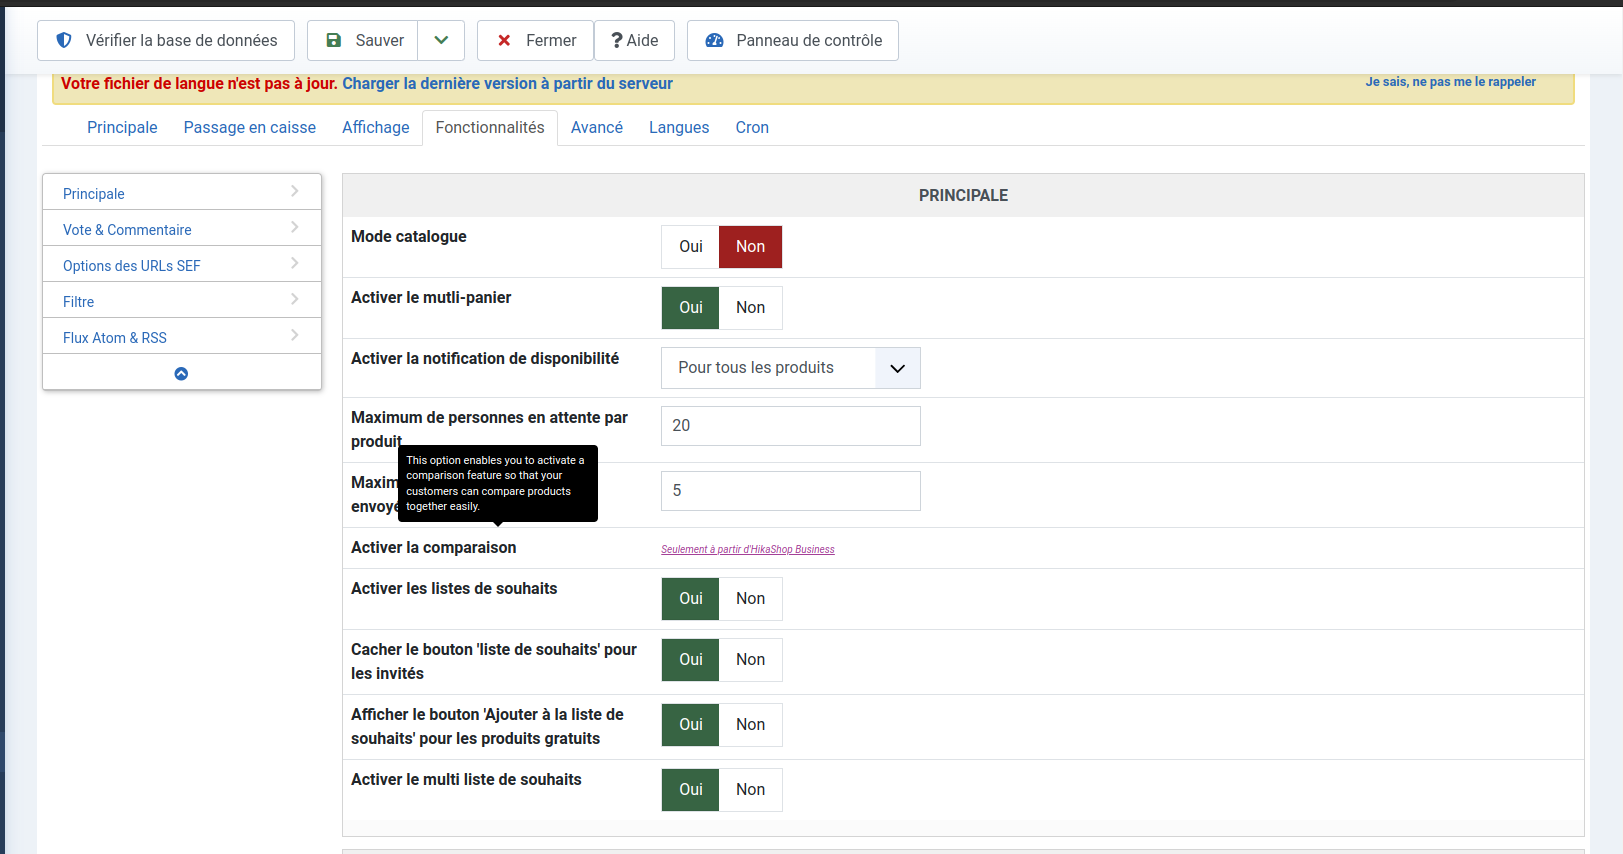
Task: Set Mode catalogue to Non
Action: [x=750, y=247]
